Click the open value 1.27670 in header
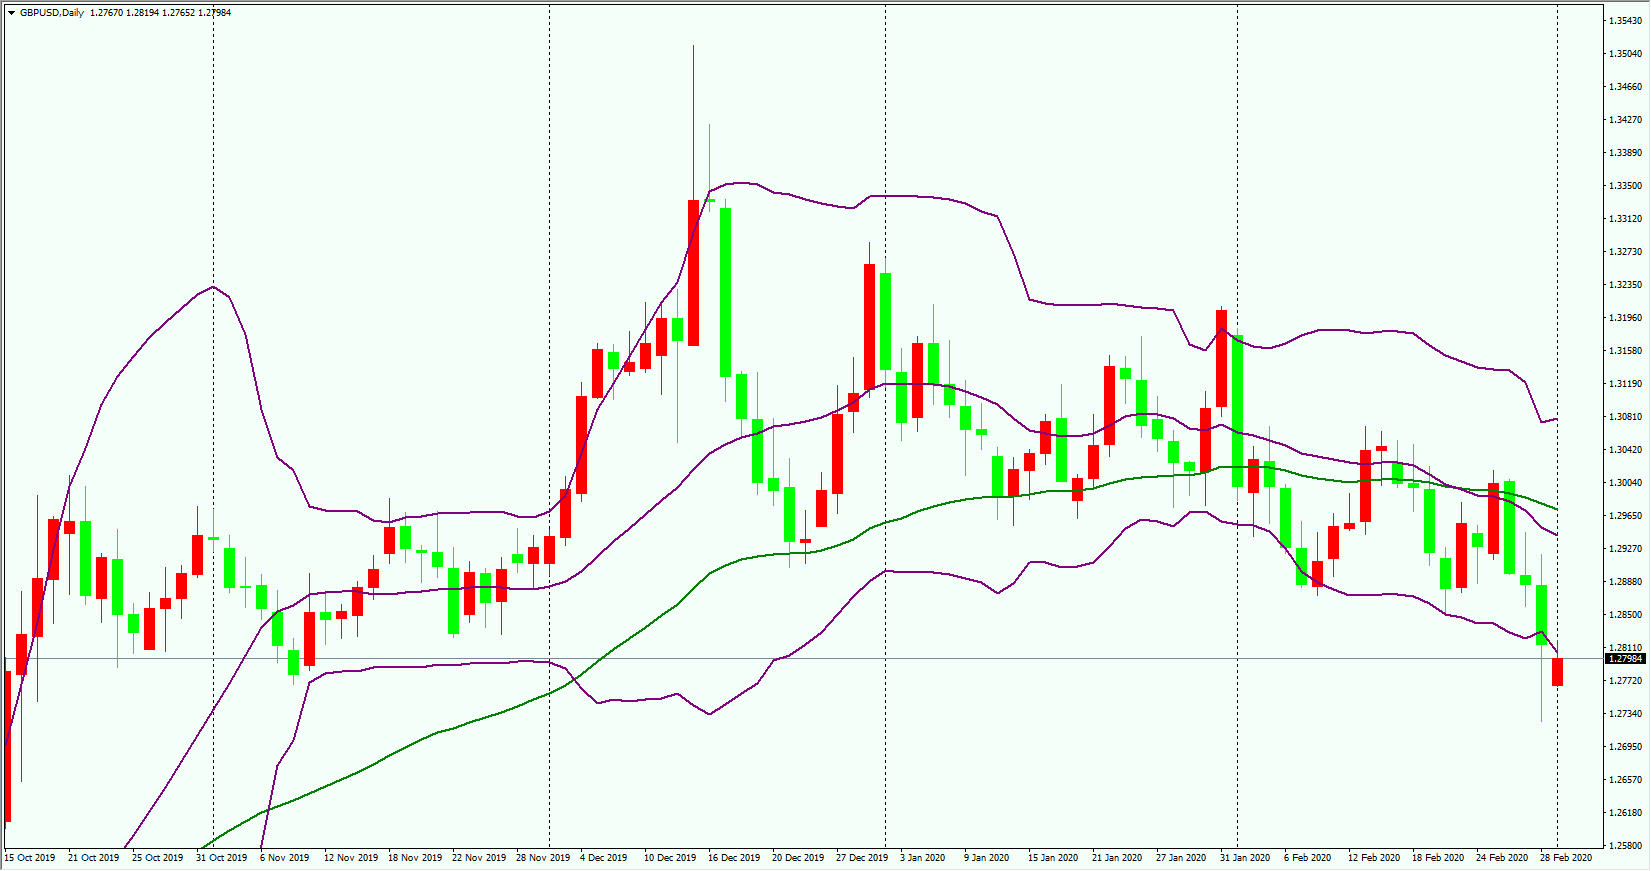The width and height of the screenshot is (1651, 871). click(106, 13)
